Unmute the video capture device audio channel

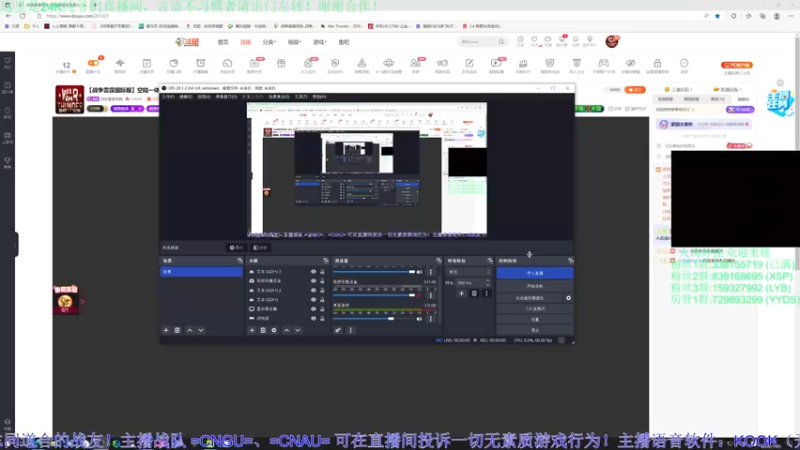(419, 295)
